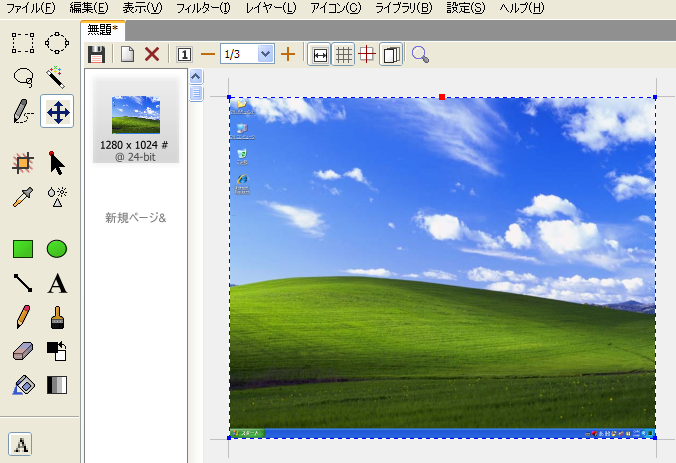This screenshot has width=676, height=463.
Task: Select the eraser tool
Action: pos(23,351)
